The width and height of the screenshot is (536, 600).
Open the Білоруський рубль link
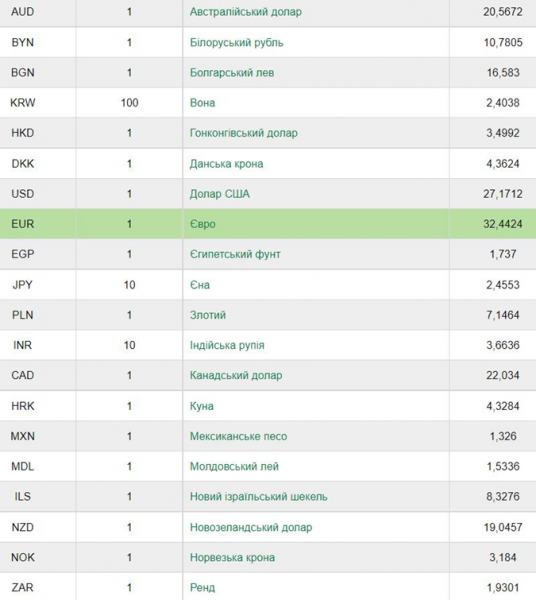236,42
